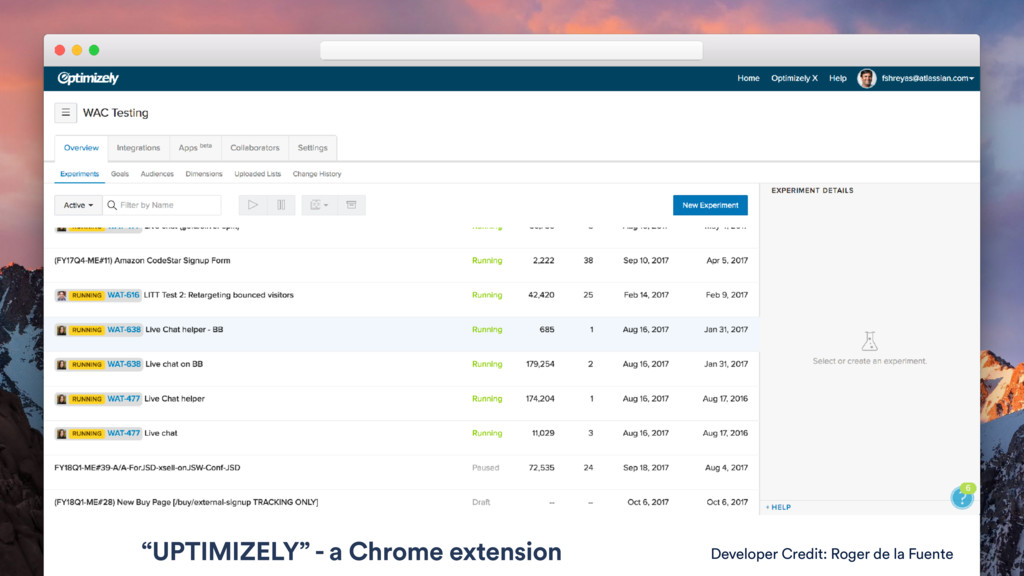
Task: Select the New Buy Page TRACKING ONLY experiment
Action: tap(186, 503)
